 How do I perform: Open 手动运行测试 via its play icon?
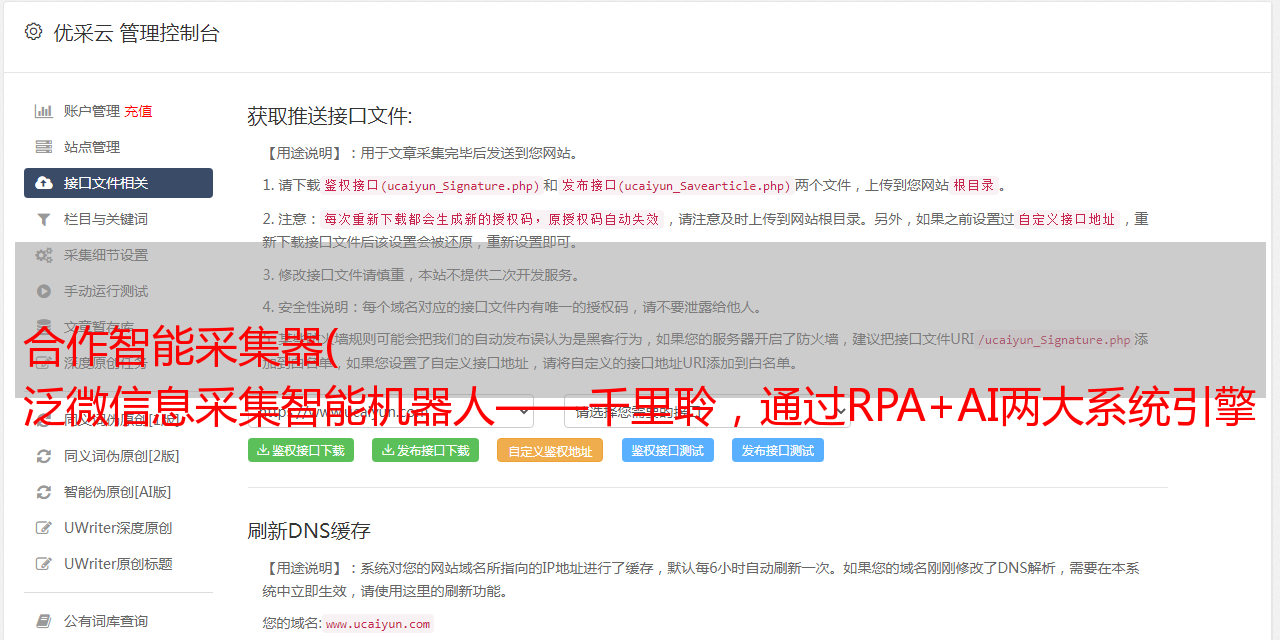[44, 291]
